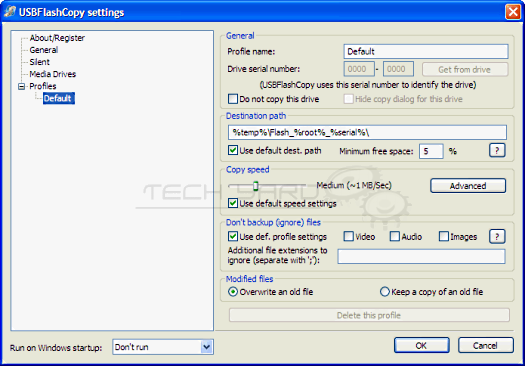Screen dimensions: 525x366
Task: Enable Do not copy this drive
Action: (233, 99)
